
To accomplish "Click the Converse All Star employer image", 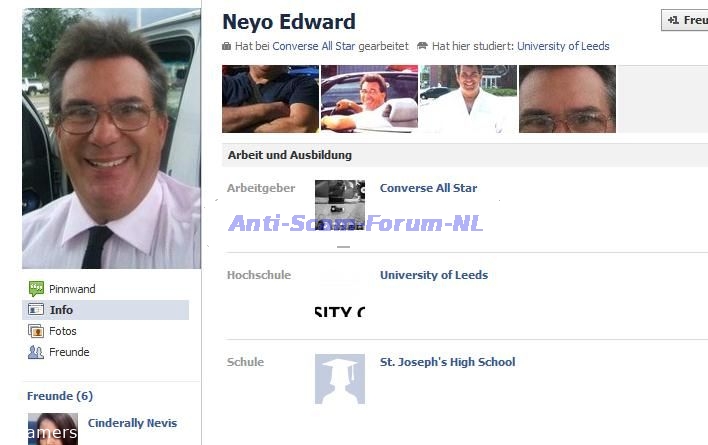I will tap(340, 205).
